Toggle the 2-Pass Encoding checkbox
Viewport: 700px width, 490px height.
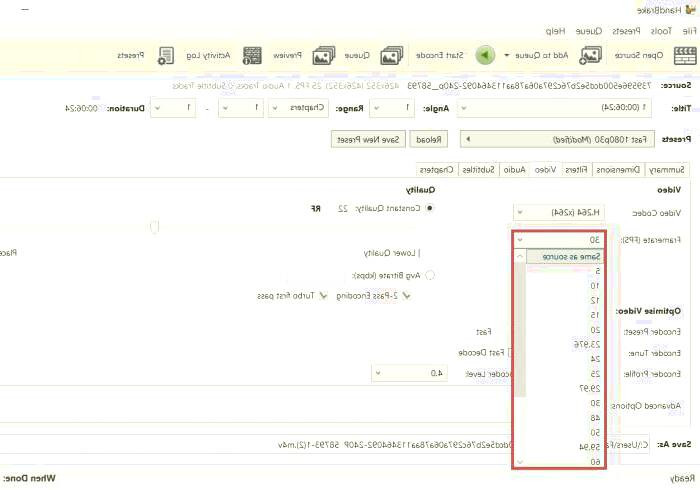[x=407, y=295]
